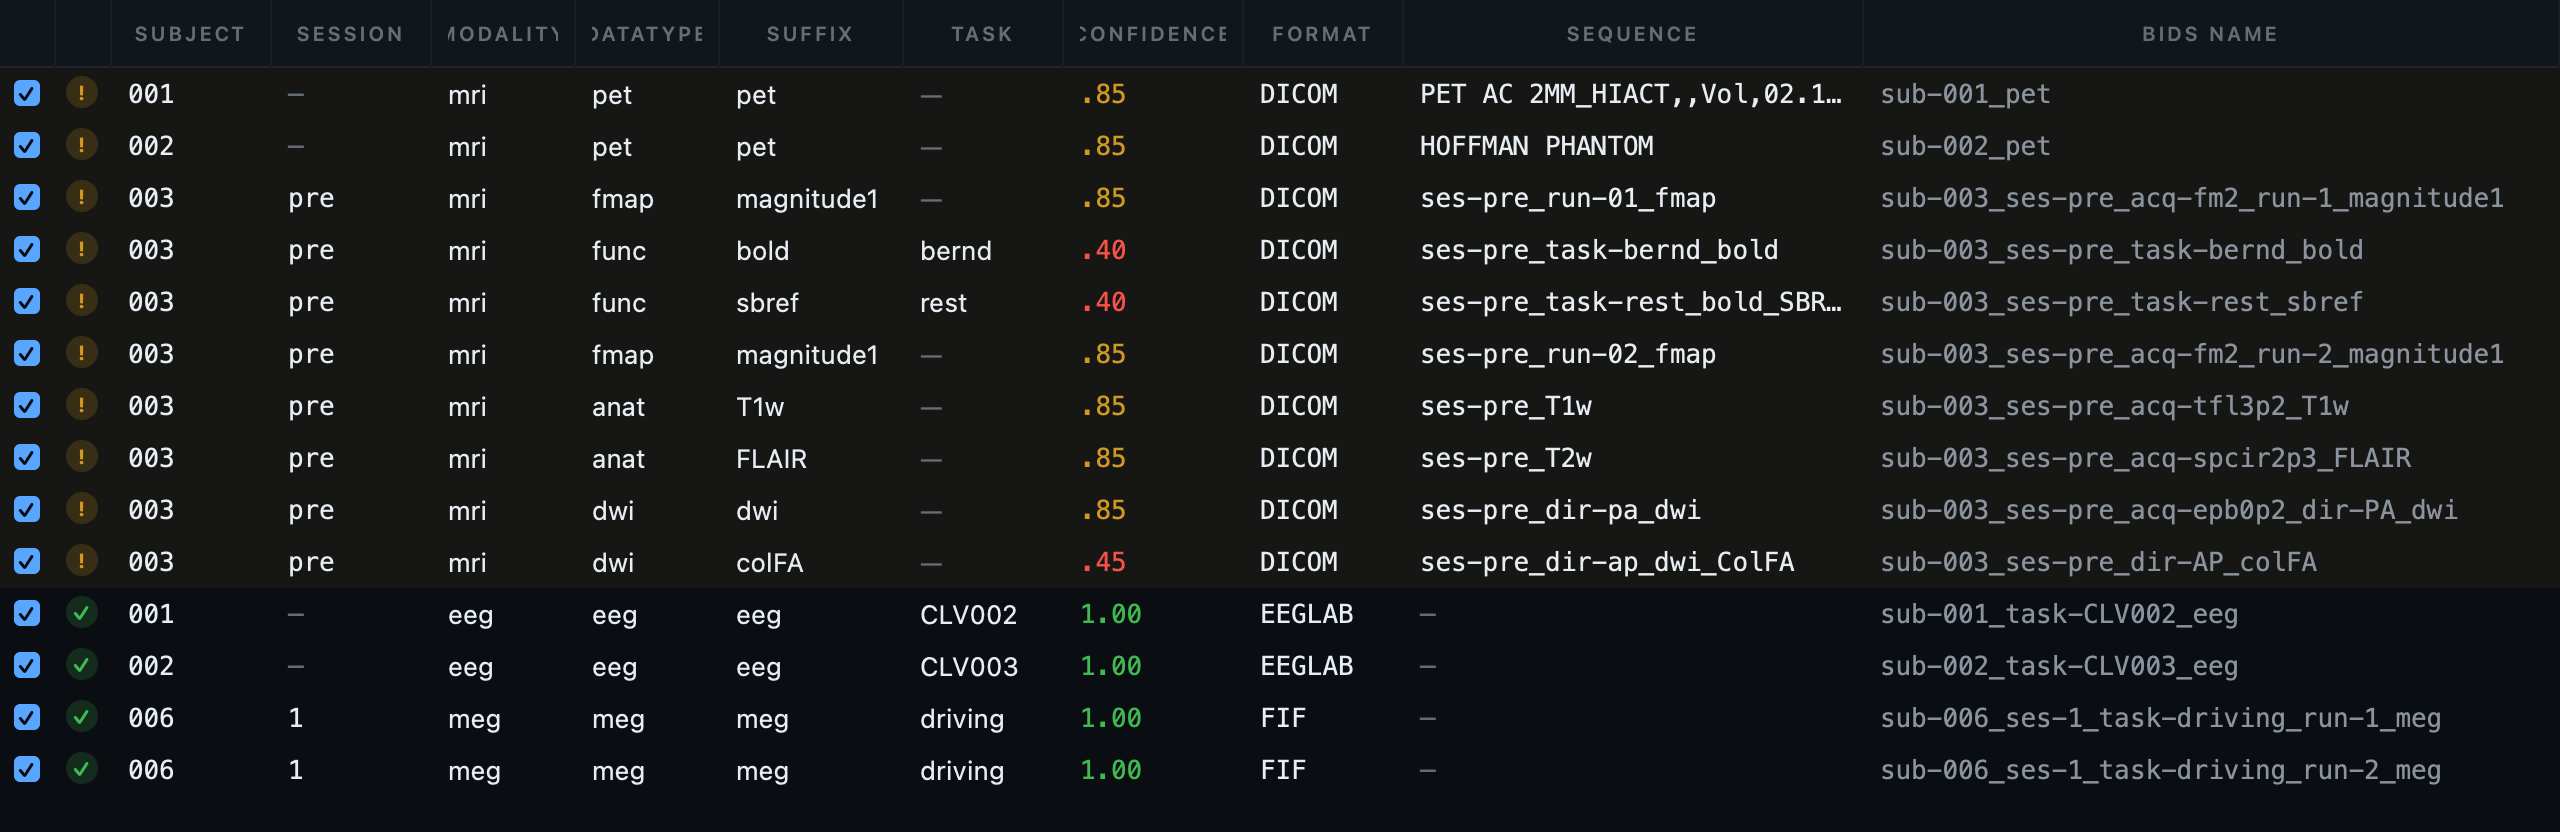Click green check icon for task-CLV002_eeg row
Screen dimensions: 2560x832
click(x=81, y=614)
